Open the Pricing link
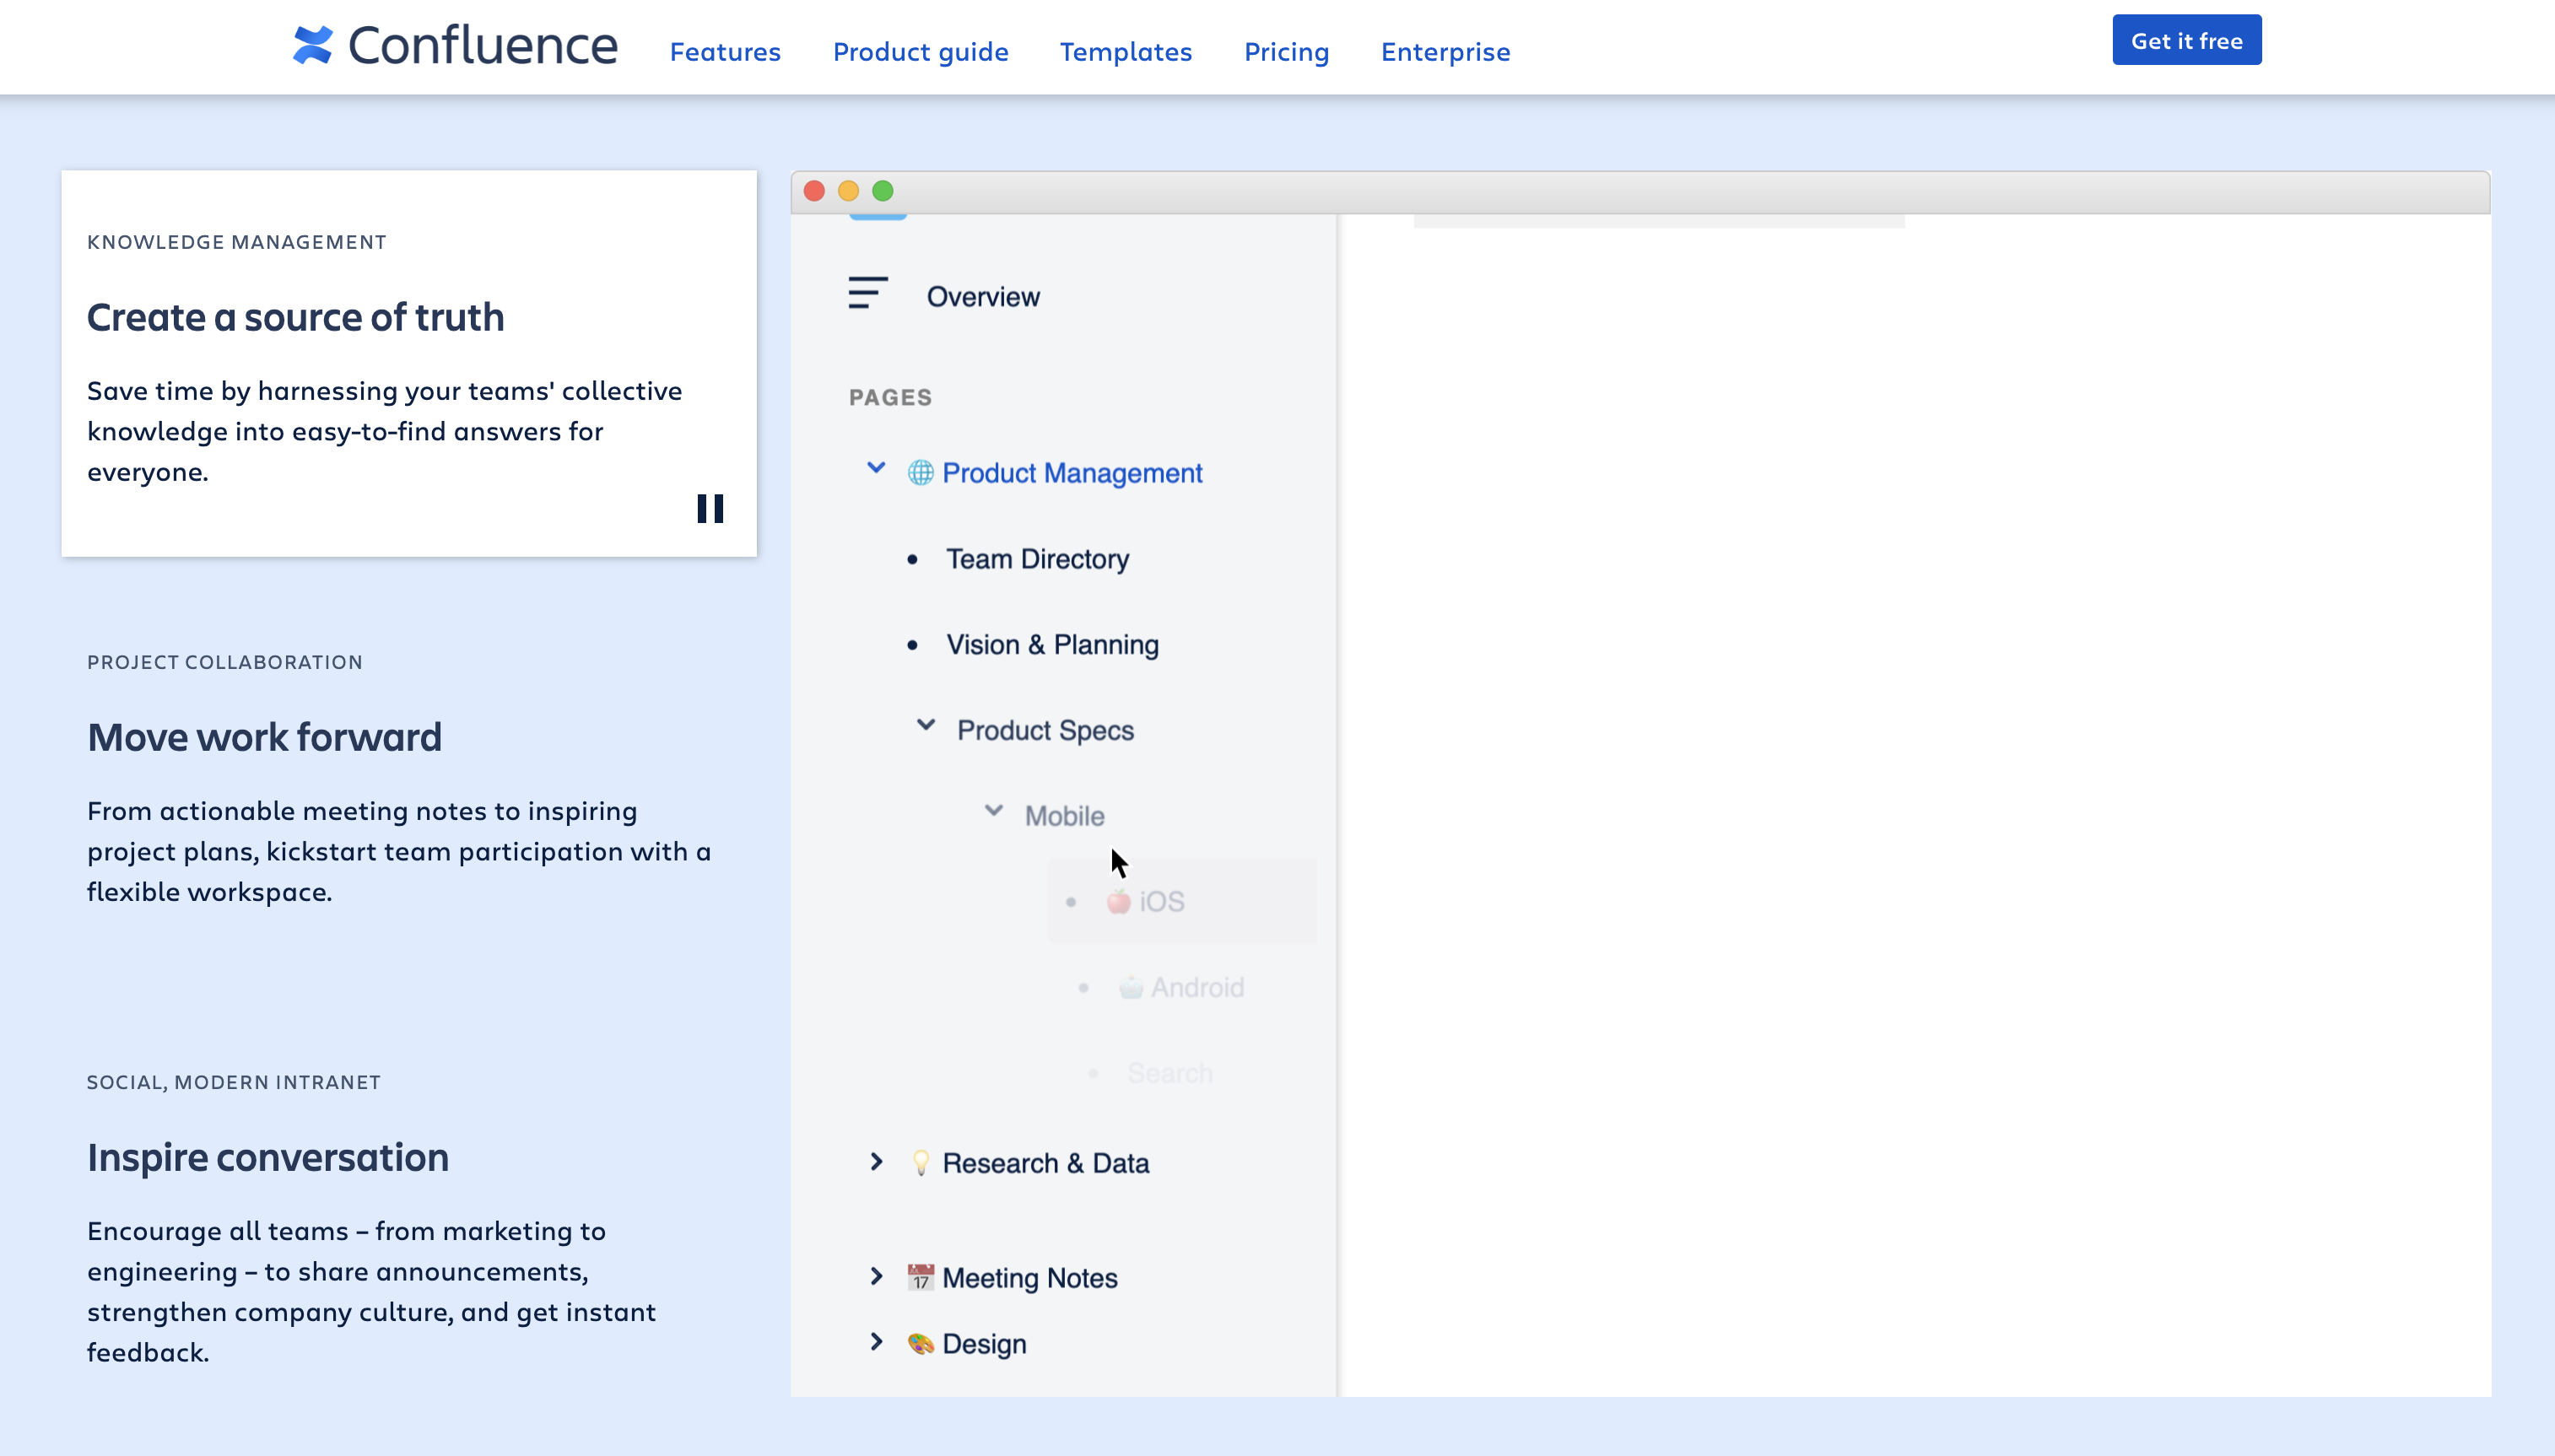2555x1456 pixels. tap(1286, 52)
